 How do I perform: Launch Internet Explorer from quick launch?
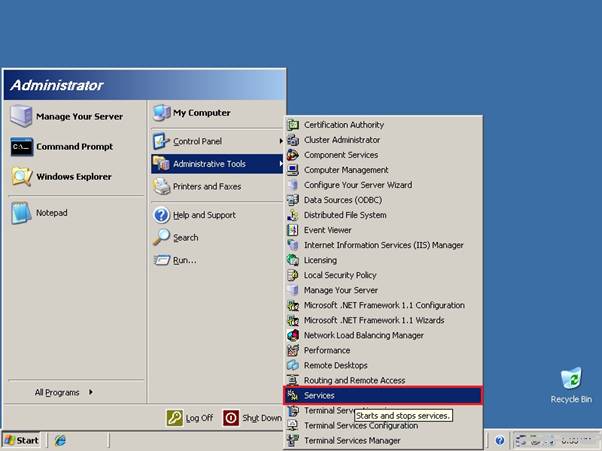(x=60, y=440)
